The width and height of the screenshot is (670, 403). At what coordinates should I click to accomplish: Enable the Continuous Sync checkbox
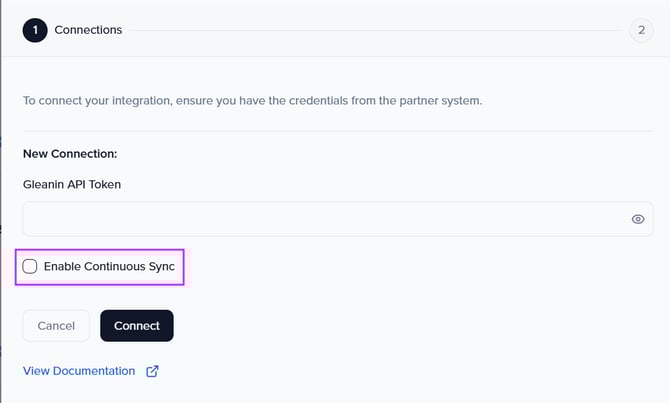30,266
